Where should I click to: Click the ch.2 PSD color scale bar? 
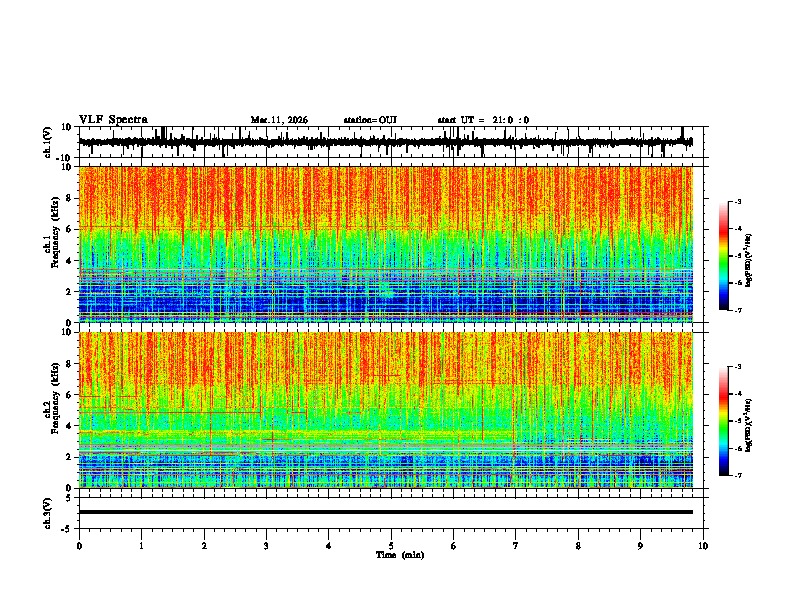pyautogui.click(x=724, y=421)
